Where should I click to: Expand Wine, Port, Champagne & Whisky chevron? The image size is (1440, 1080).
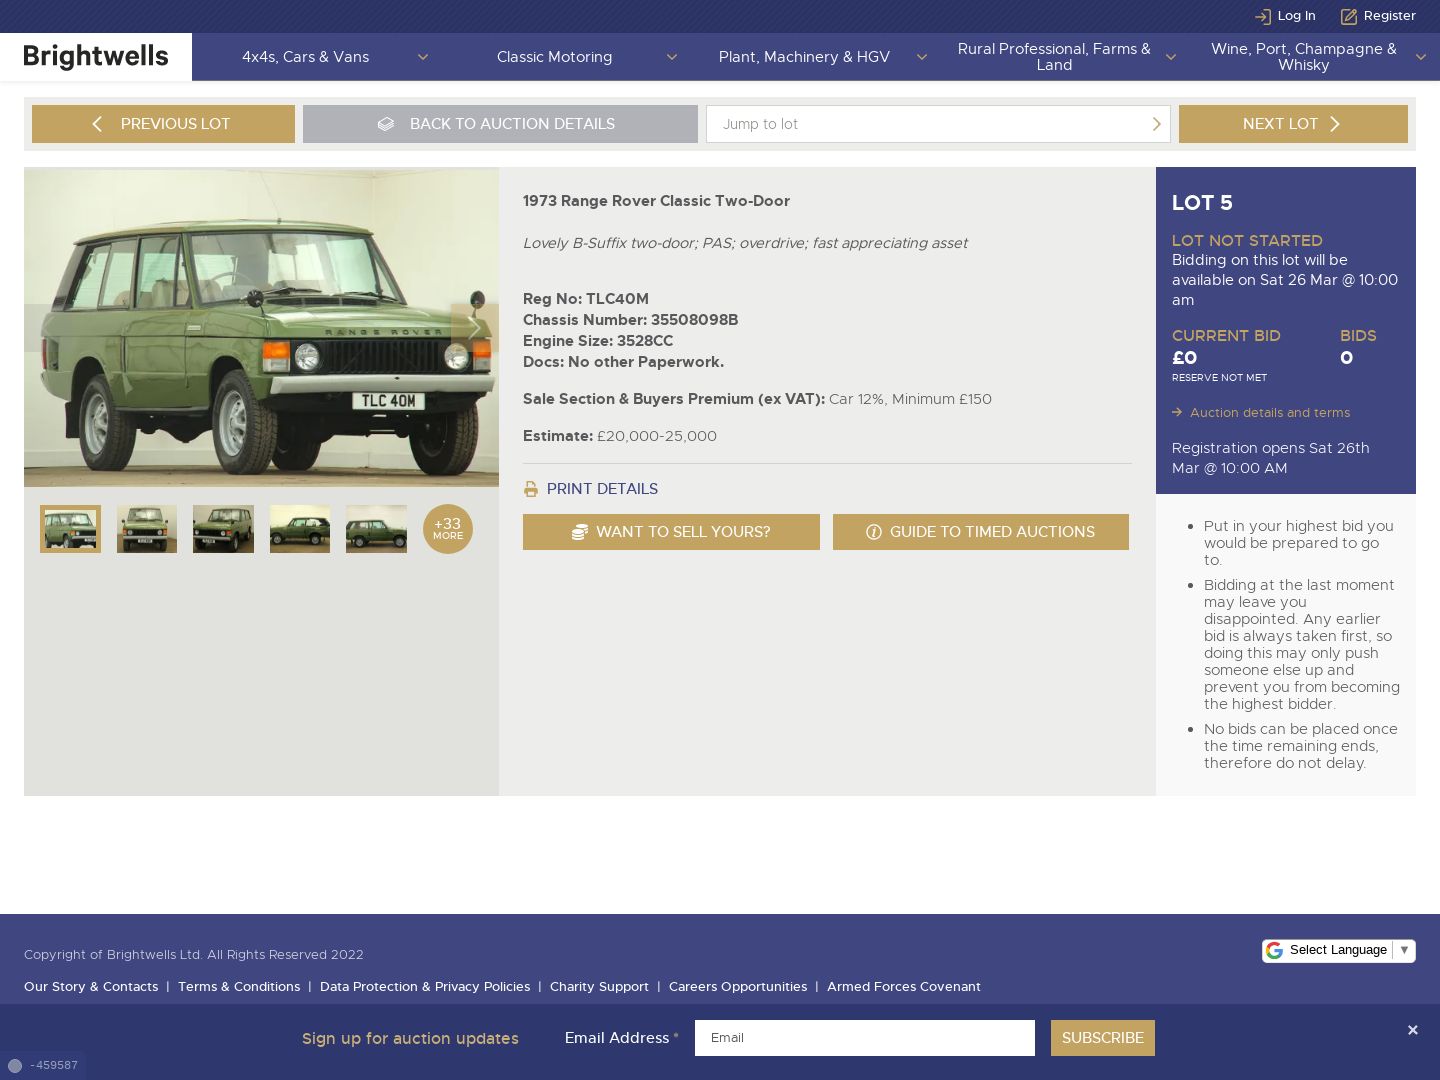(x=1421, y=57)
